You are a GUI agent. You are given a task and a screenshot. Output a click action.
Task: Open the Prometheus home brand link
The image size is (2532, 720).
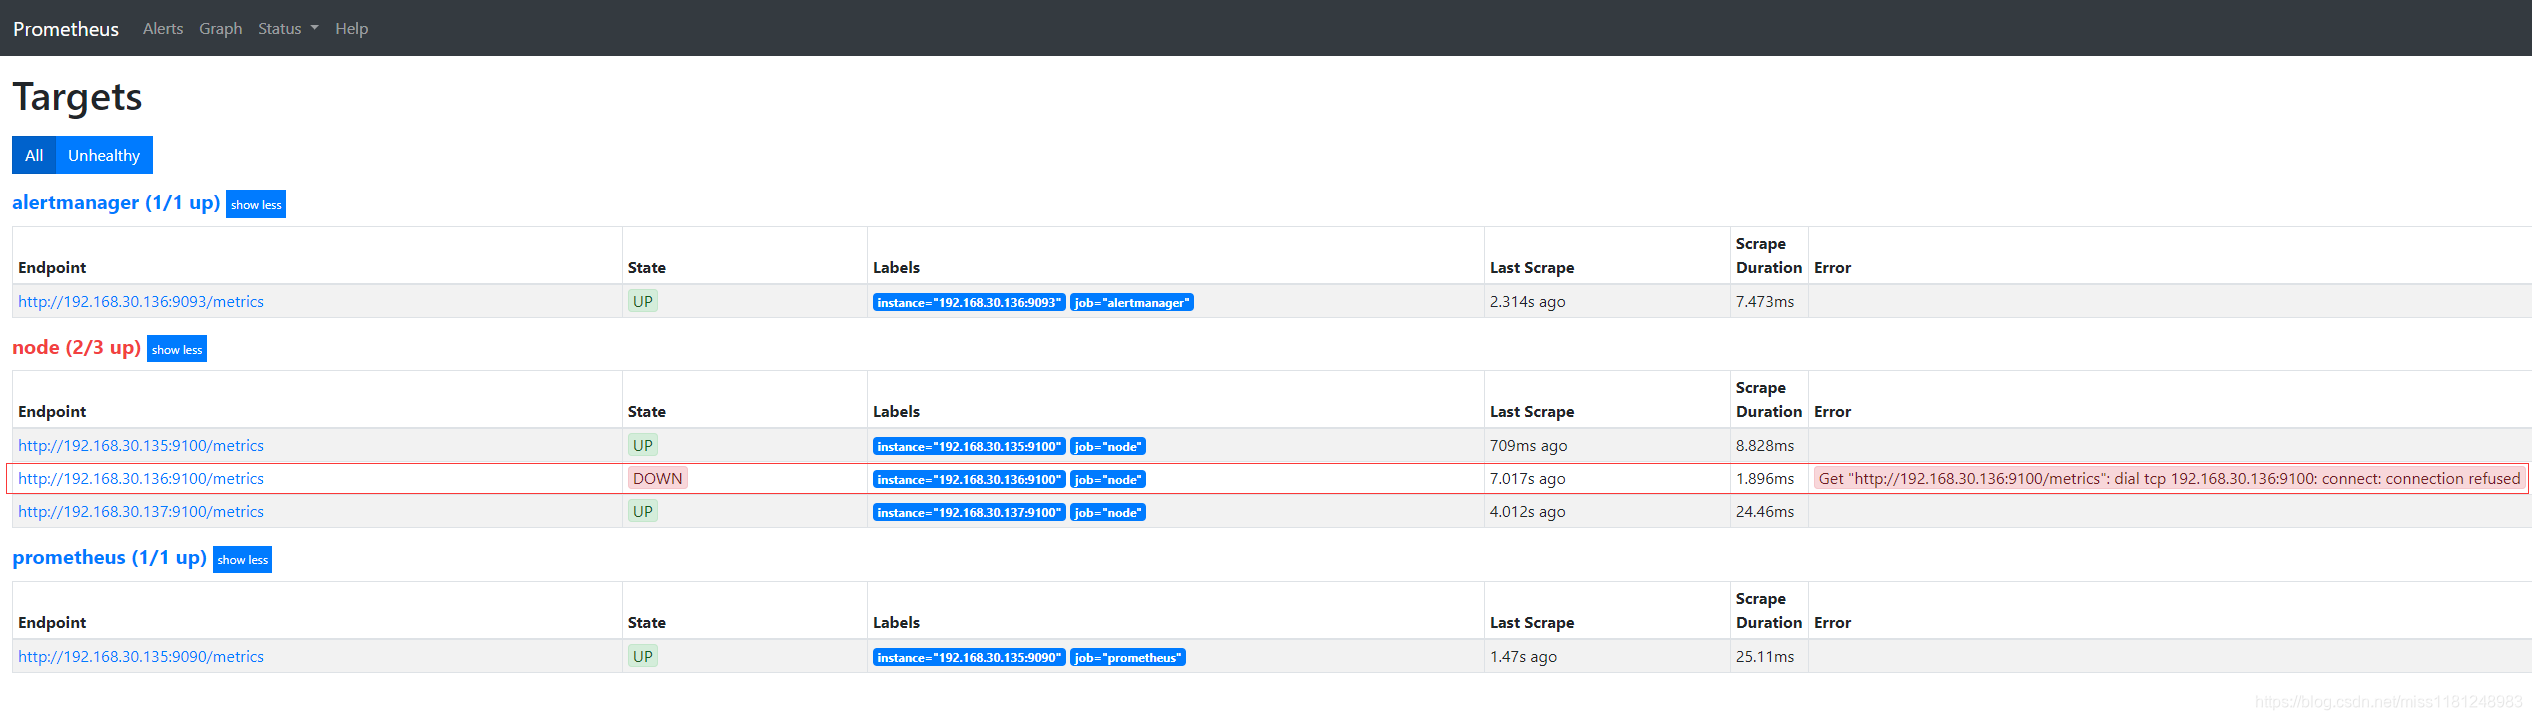(x=66, y=29)
